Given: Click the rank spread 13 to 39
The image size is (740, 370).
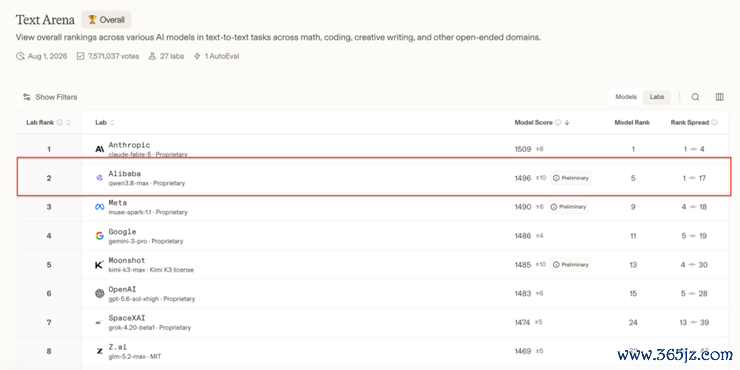Looking at the screenshot, I should pos(693,322).
